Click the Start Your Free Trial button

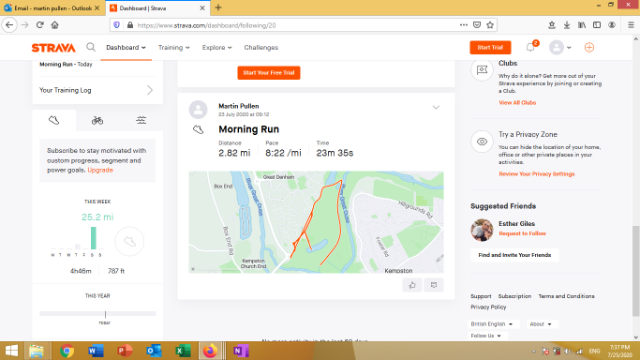(269, 73)
